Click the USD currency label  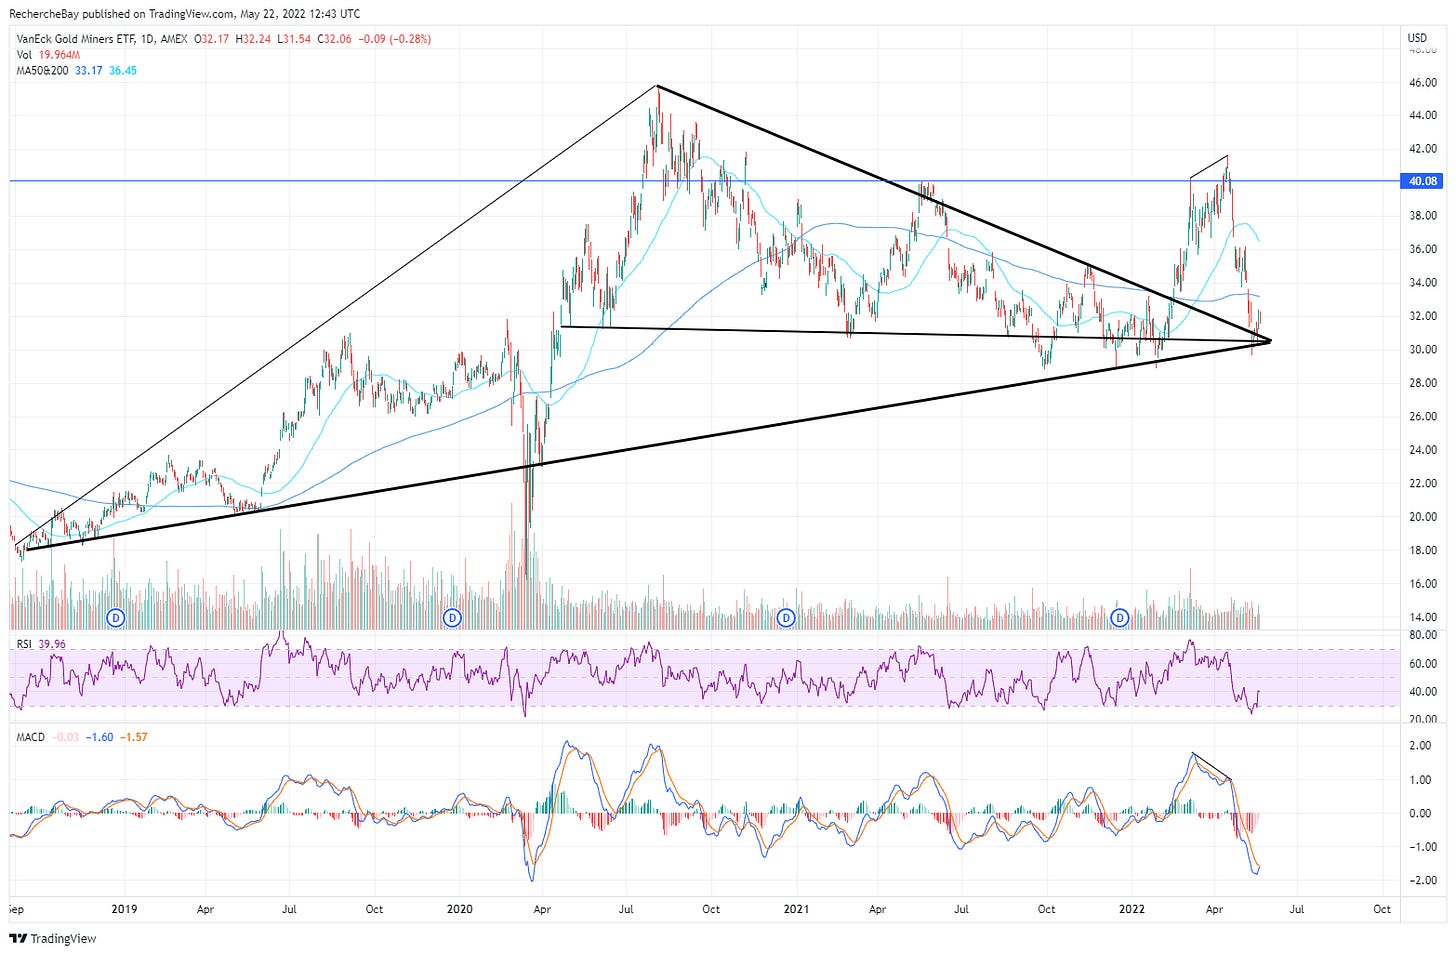[1417, 38]
